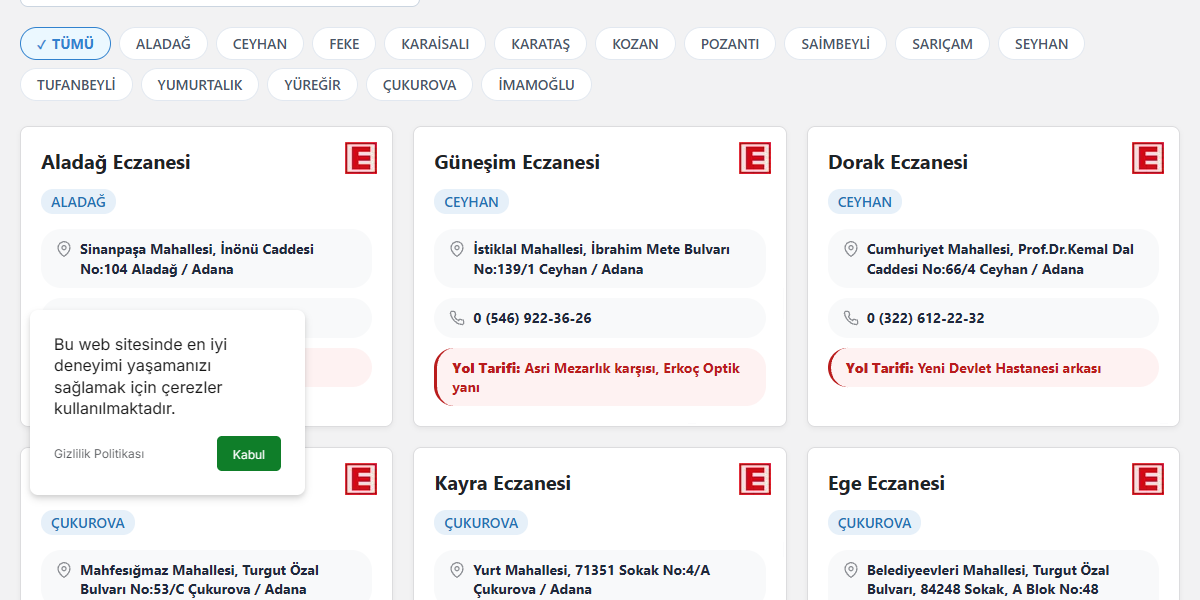The height and width of the screenshot is (600, 1200).
Task: Choose the KARATAŞ district filter
Action: 540,44
